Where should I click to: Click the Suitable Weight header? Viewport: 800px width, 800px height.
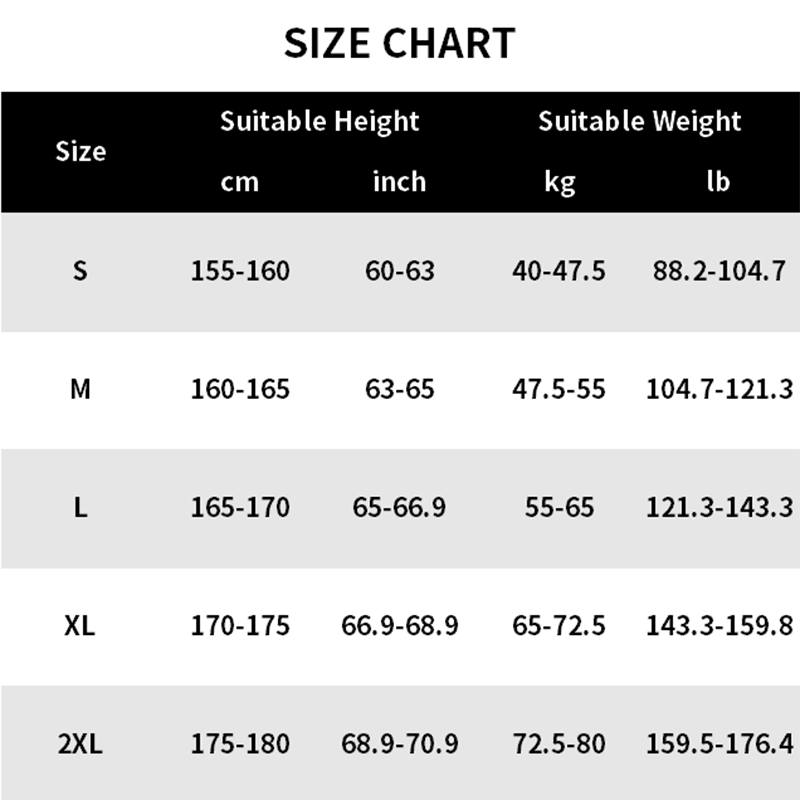[640, 122]
